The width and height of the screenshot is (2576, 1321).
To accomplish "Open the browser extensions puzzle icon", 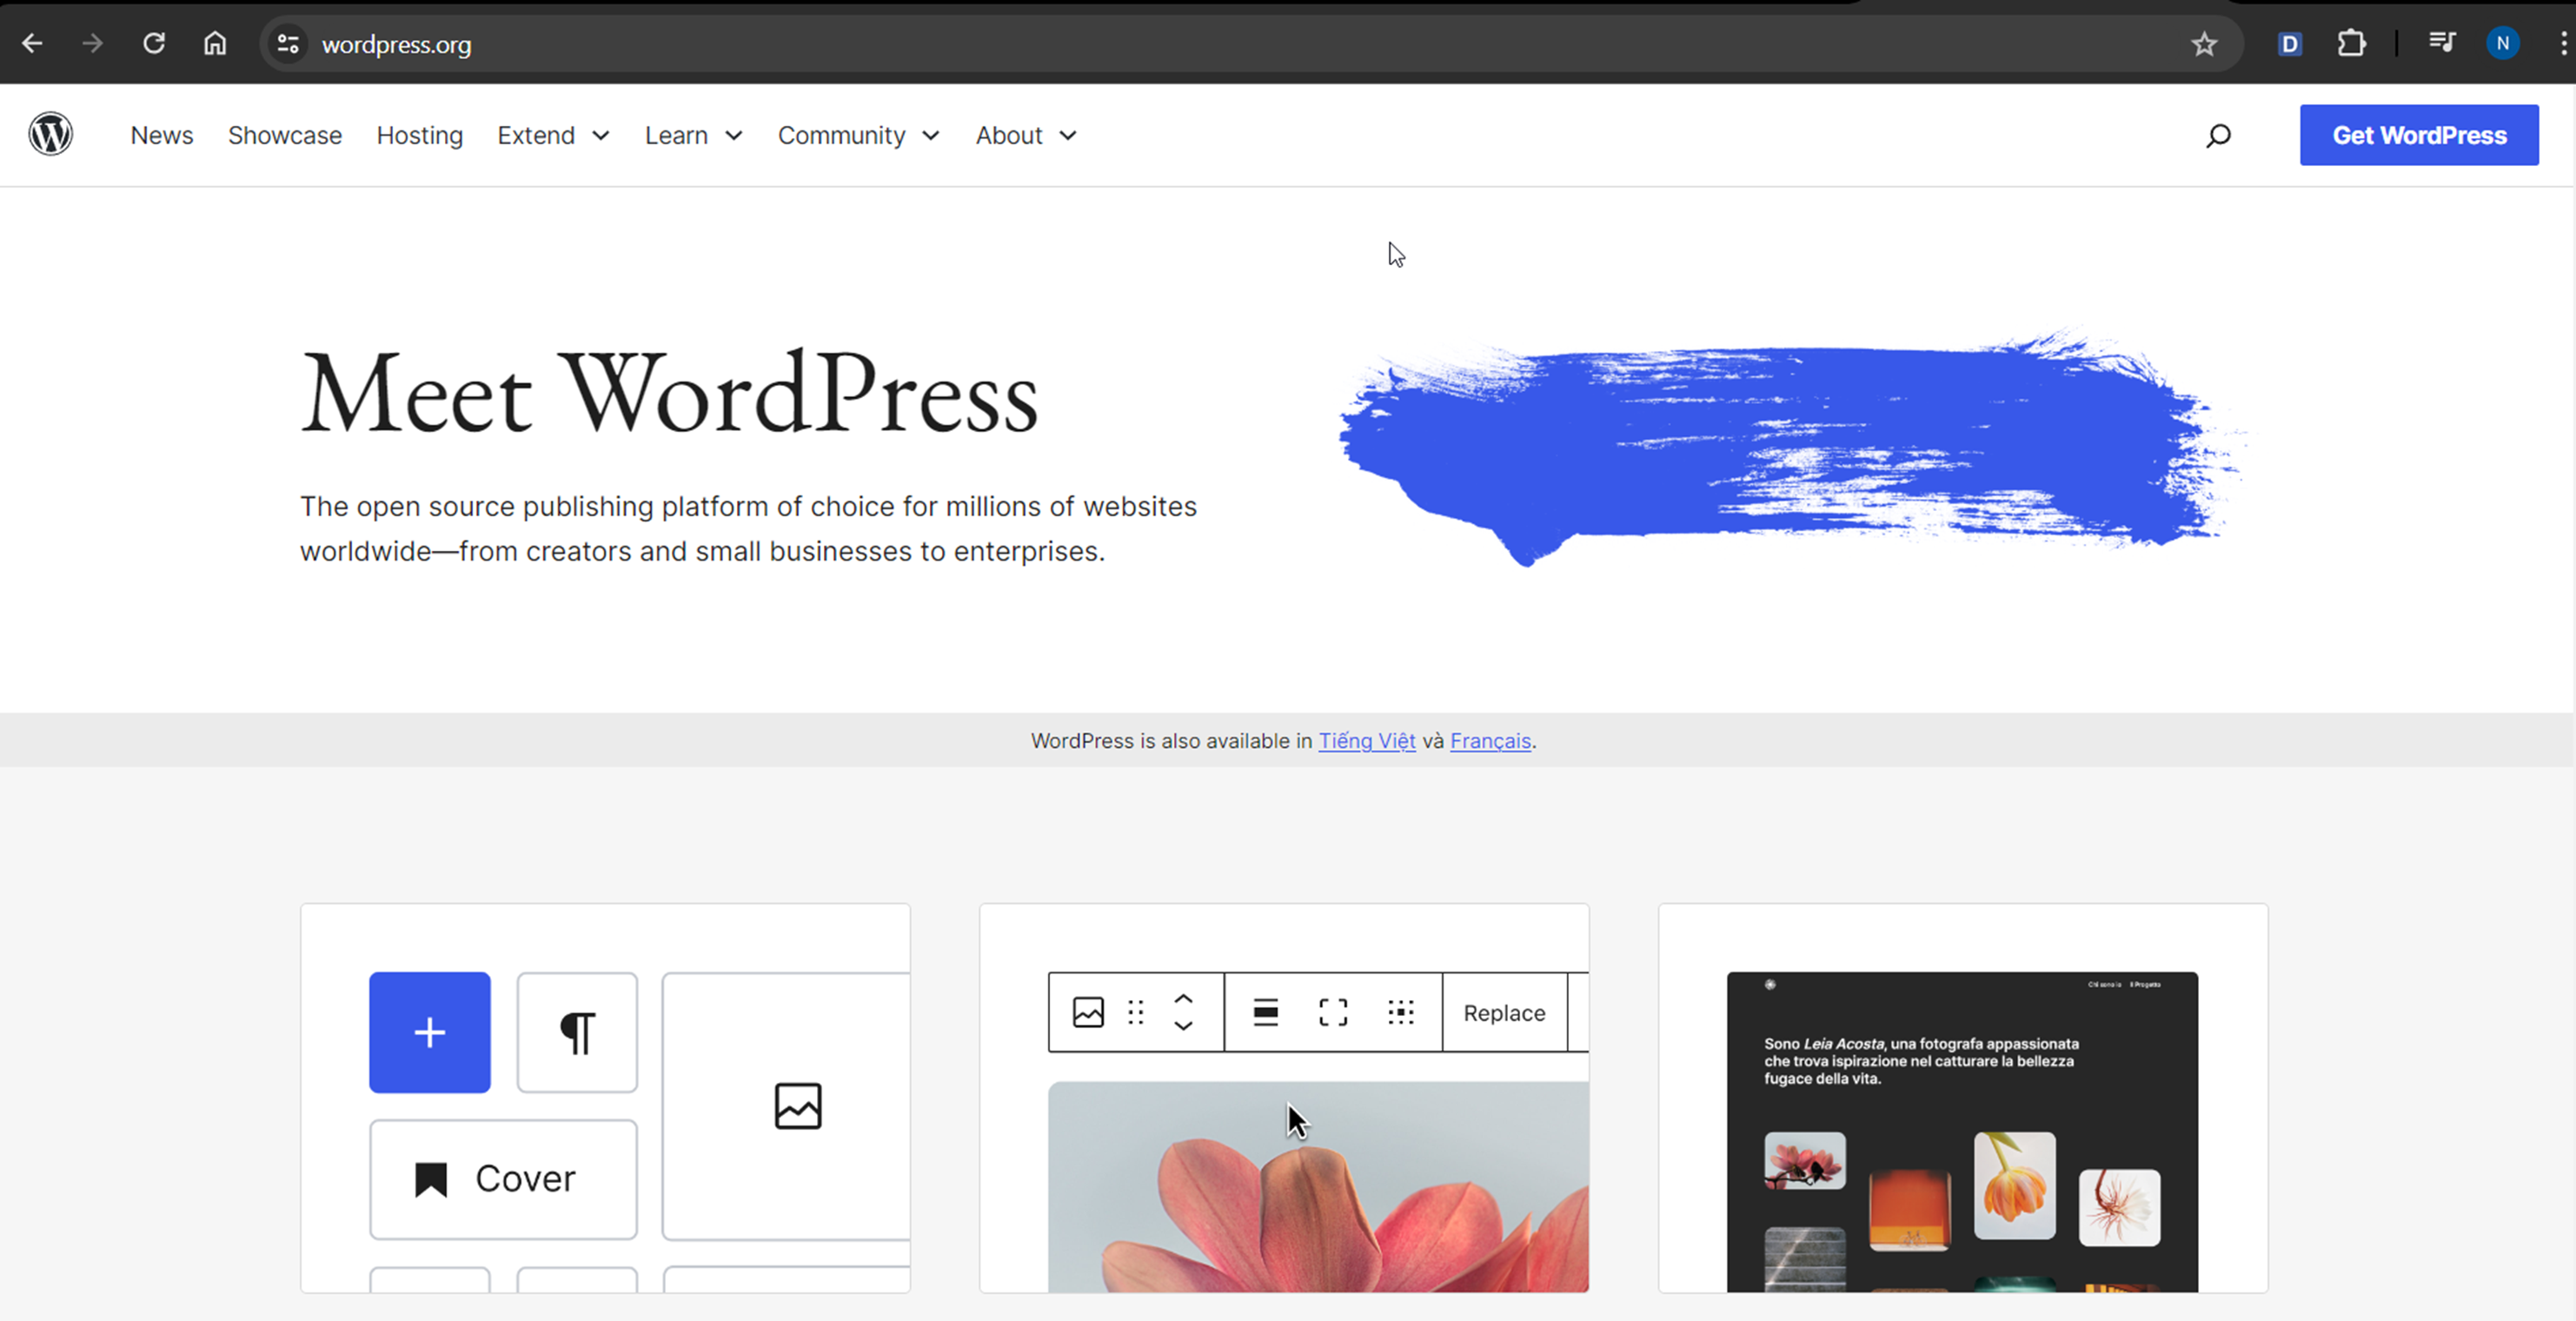I will (x=2351, y=44).
